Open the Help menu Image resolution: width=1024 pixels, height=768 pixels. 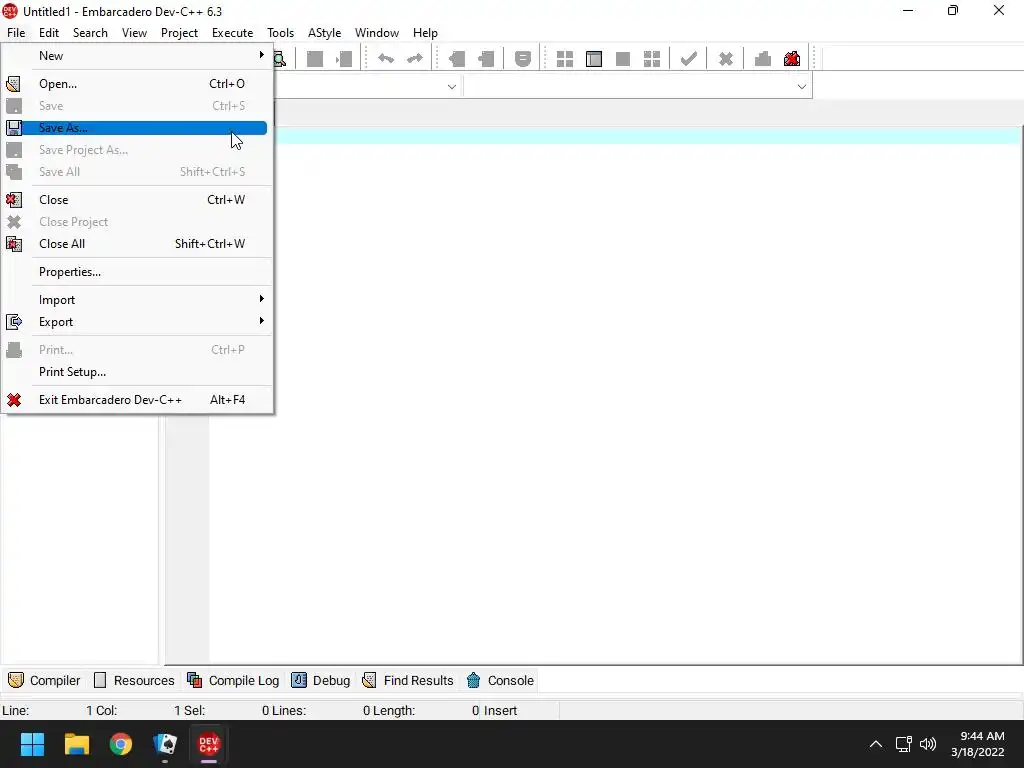click(x=425, y=33)
